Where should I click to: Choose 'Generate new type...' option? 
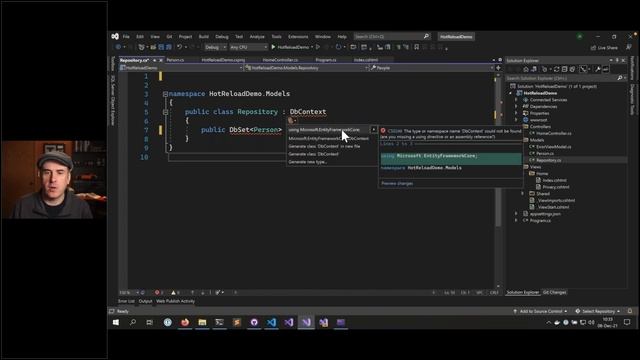[308, 162]
